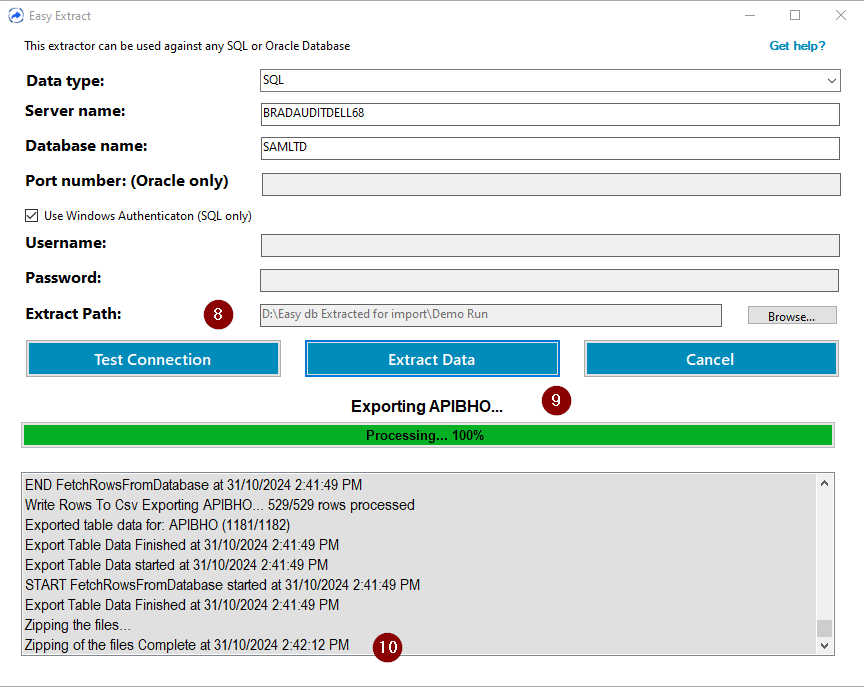
Task: Click the red step 8 marker
Action: click(x=218, y=315)
